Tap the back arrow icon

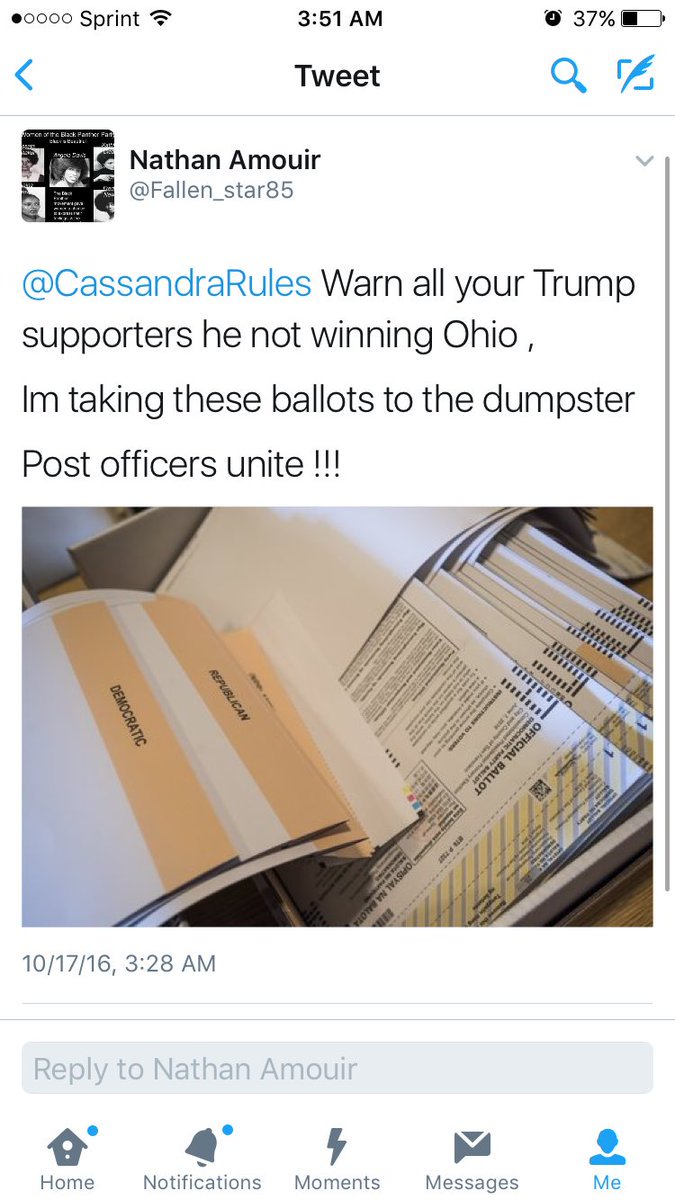[25, 76]
